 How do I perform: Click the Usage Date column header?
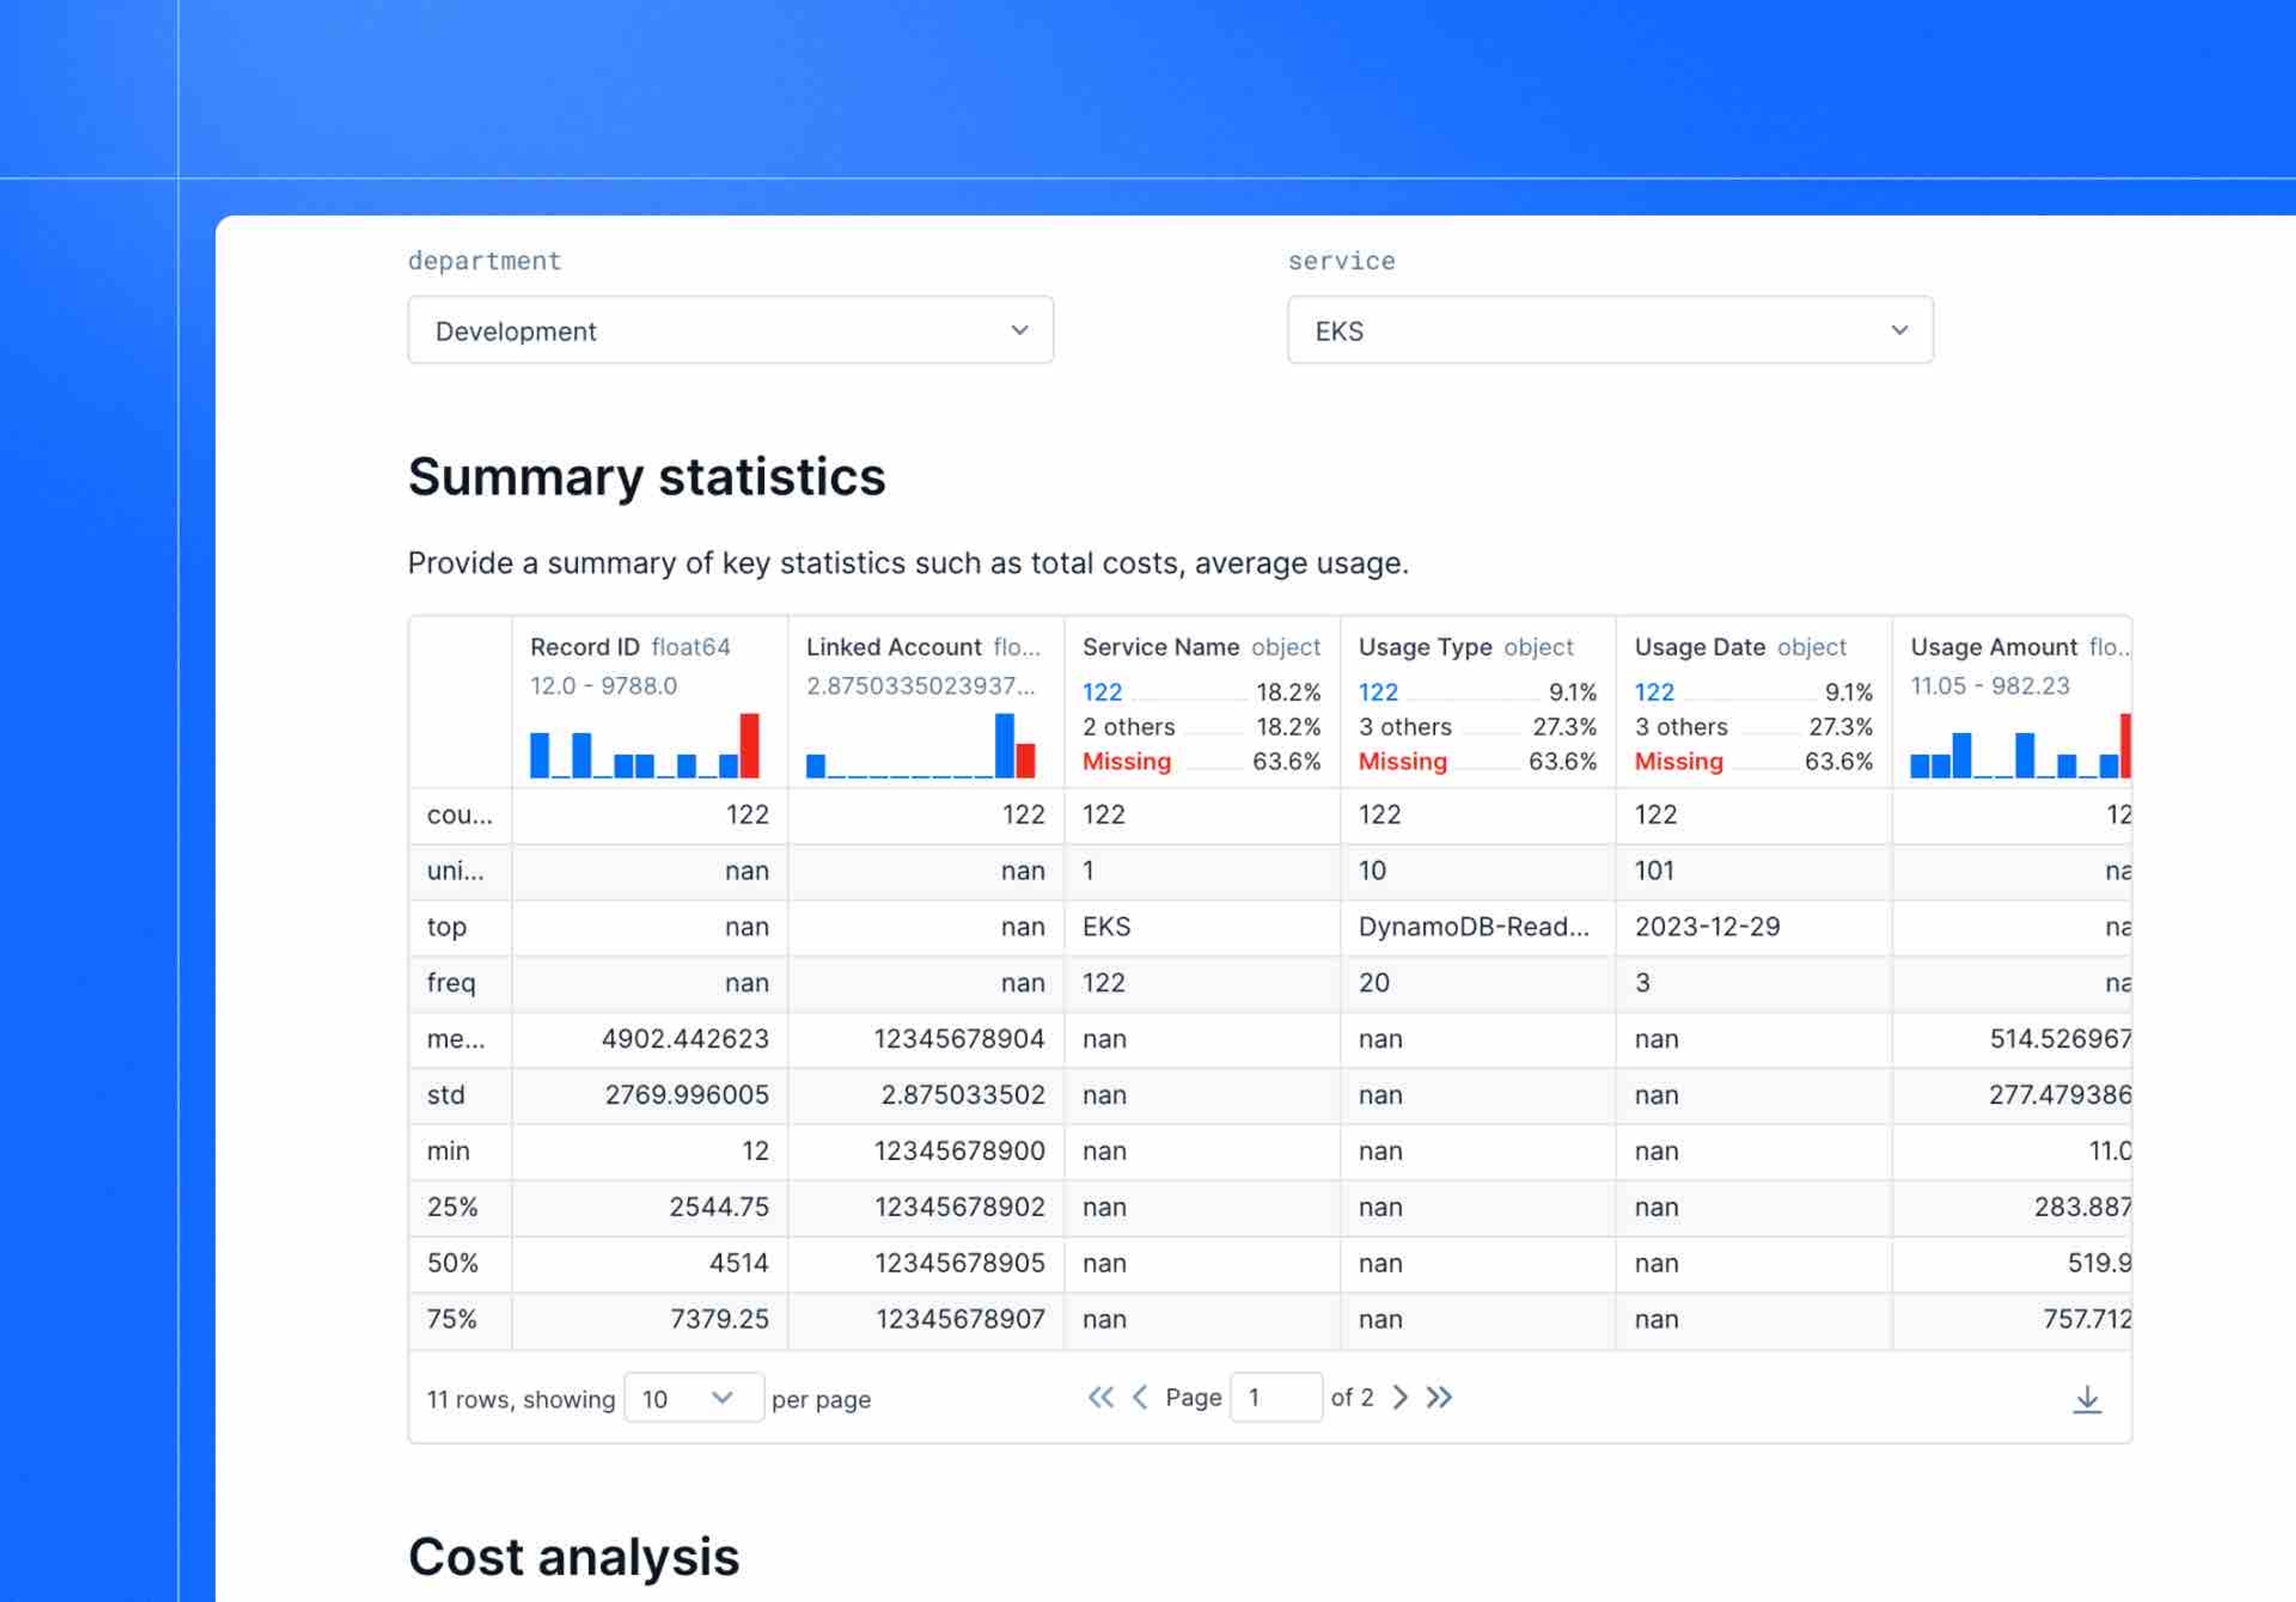(1699, 647)
